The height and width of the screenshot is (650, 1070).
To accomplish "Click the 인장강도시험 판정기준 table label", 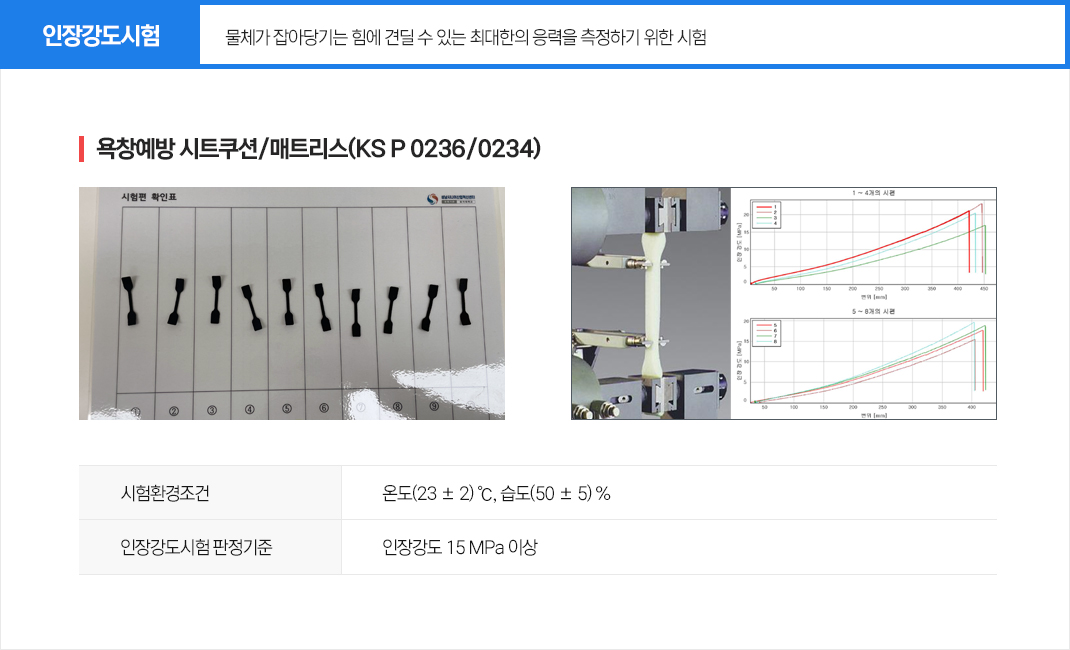I will coord(197,547).
